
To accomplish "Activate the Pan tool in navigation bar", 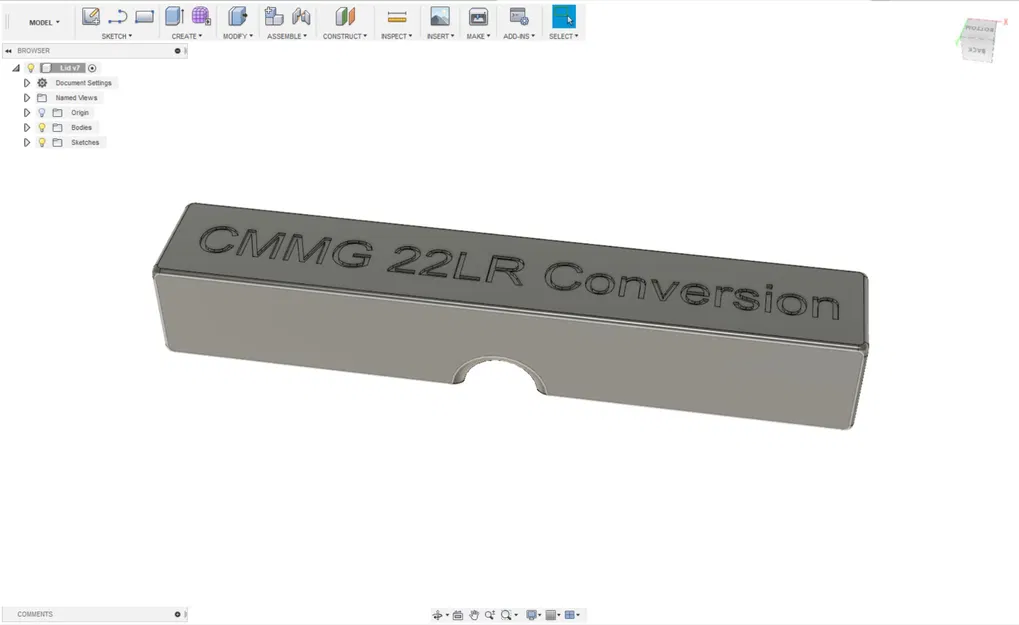I will click(474, 614).
